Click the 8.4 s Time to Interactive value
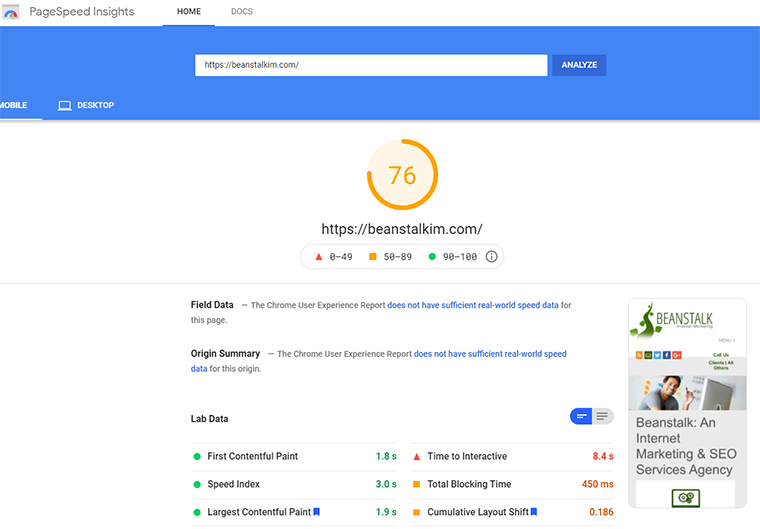 [603, 456]
